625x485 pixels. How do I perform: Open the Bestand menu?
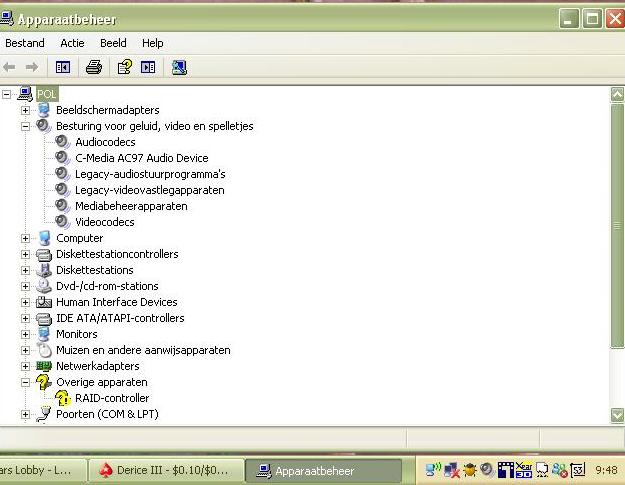pyautogui.click(x=25, y=43)
